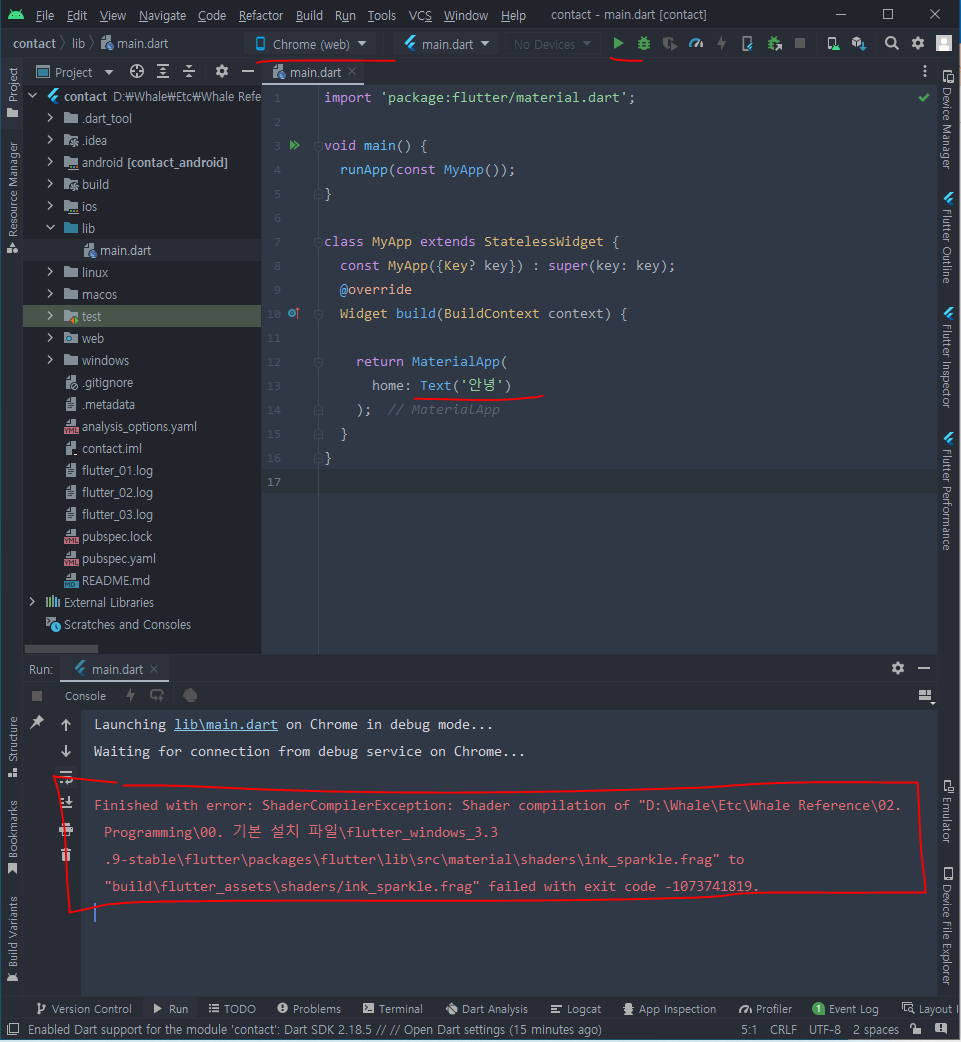Toggle the Flutter Inspector side panel
961x1042 pixels.
click(948, 358)
